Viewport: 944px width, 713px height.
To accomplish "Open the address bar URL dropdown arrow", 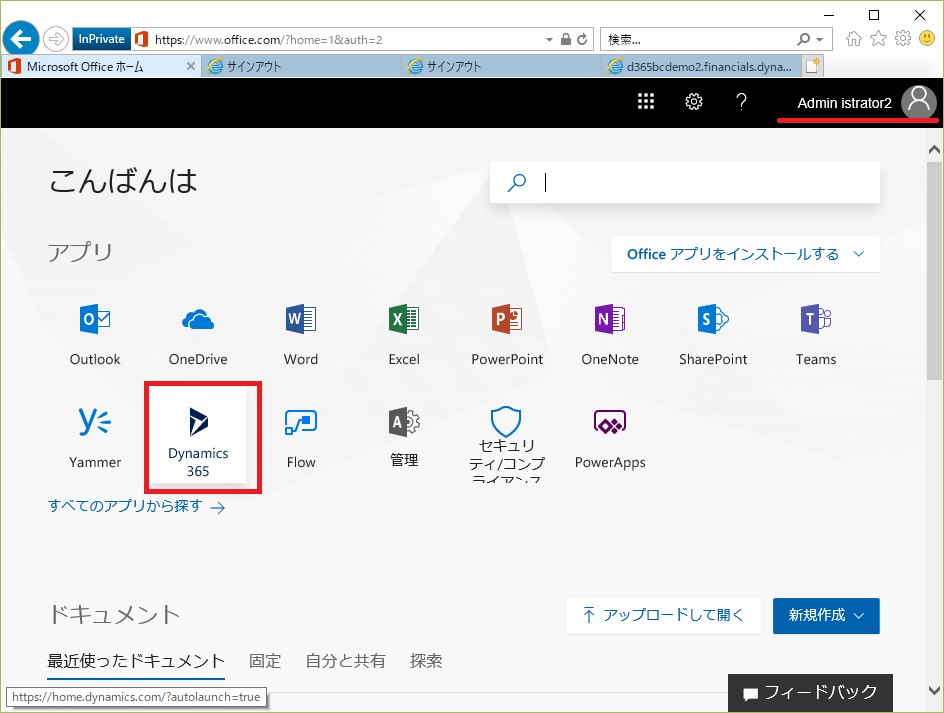I will 549,40.
